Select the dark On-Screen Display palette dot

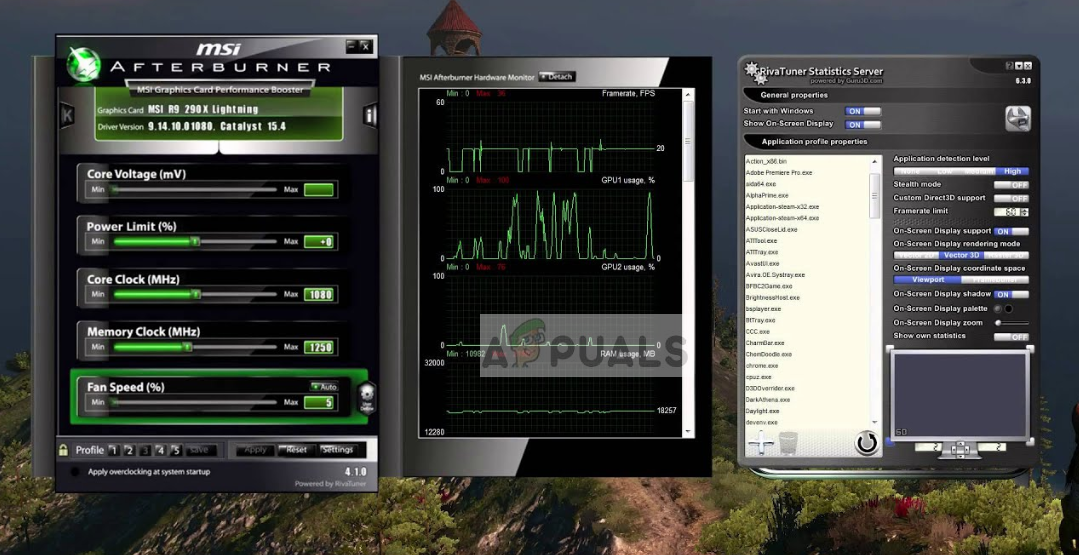click(998, 309)
